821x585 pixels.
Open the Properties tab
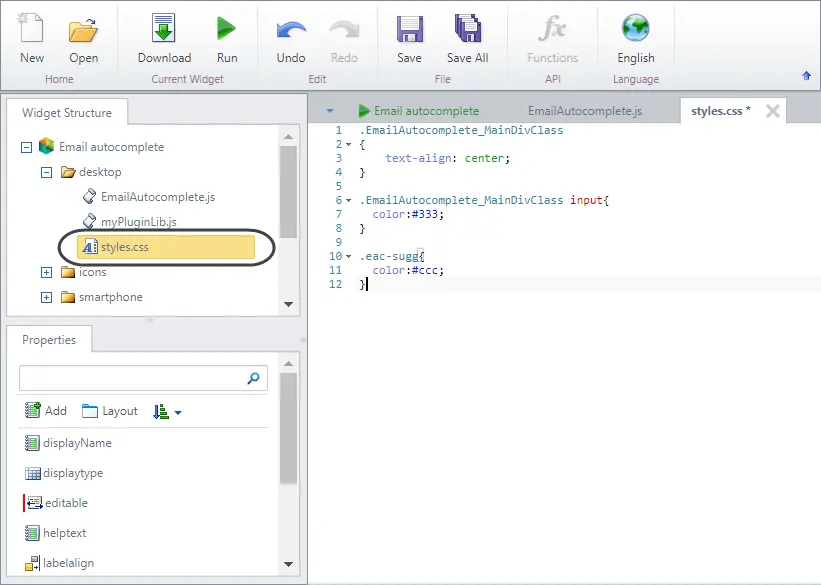click(x=49, y=339)
